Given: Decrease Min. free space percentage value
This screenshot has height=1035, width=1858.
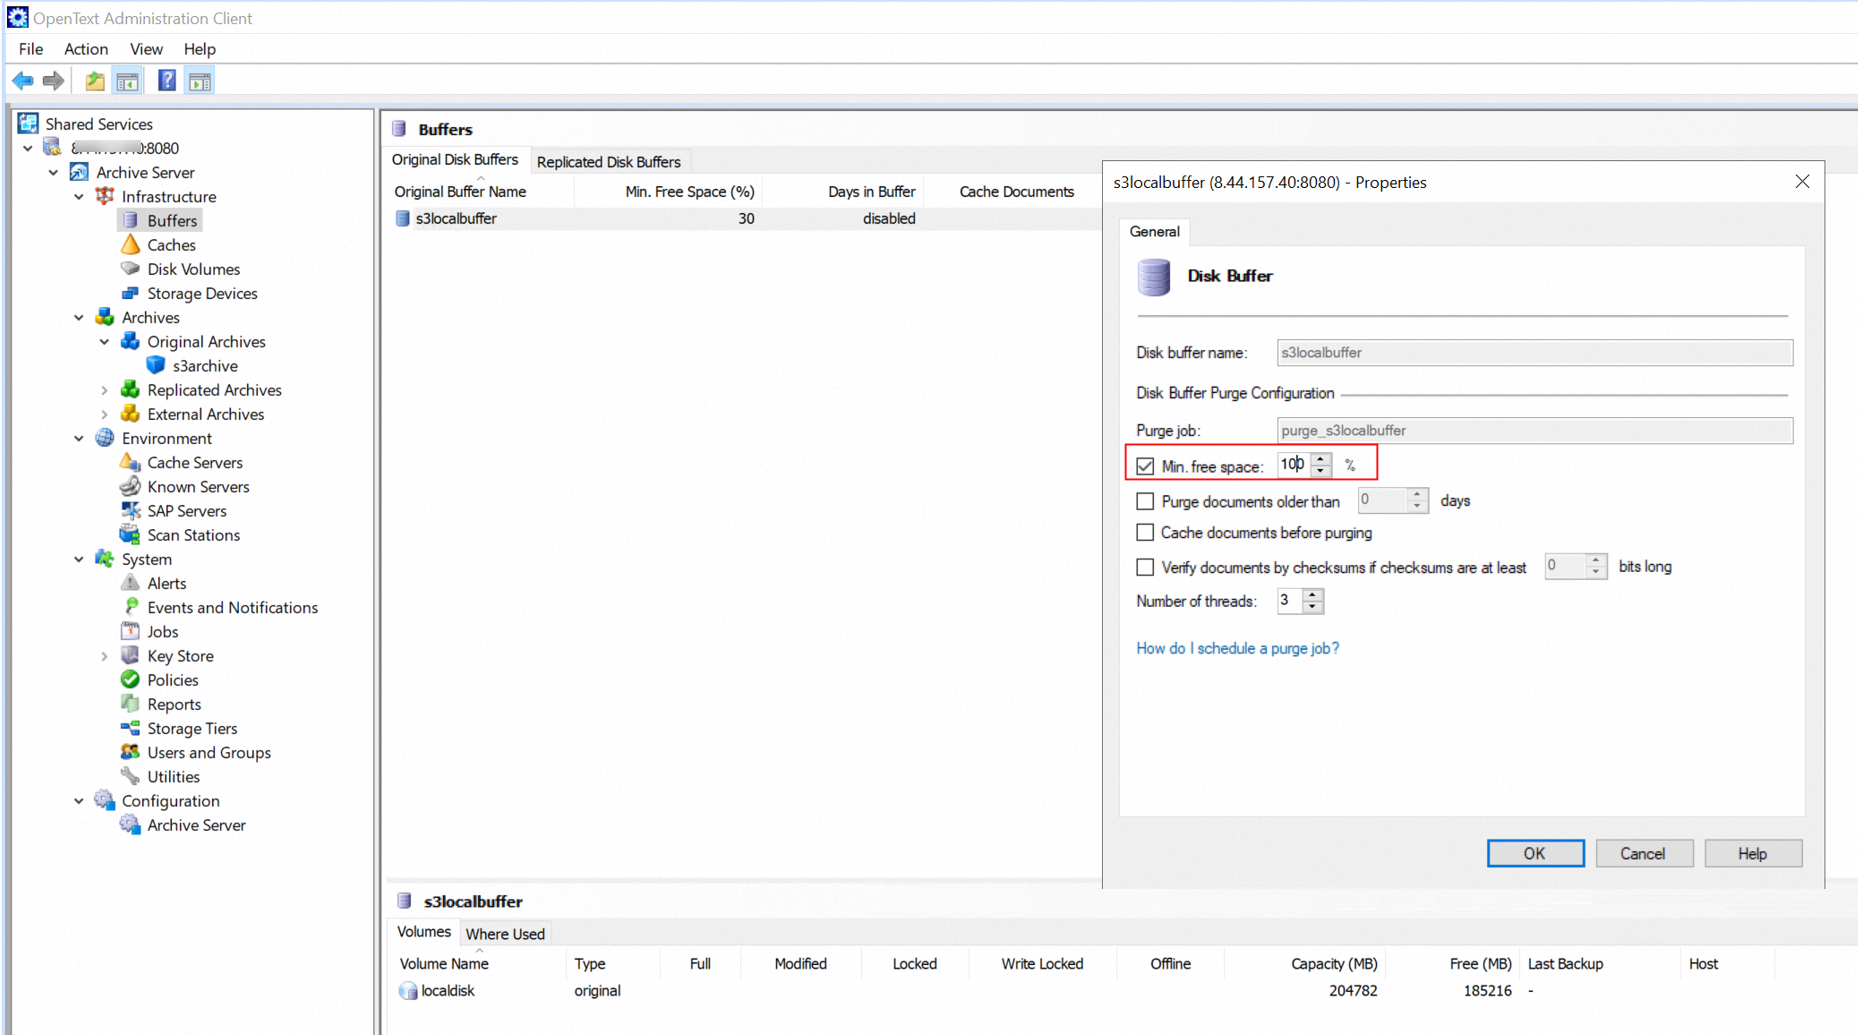Looking at the screenshot, I should pyautogui.click(x=1321, y=471).
